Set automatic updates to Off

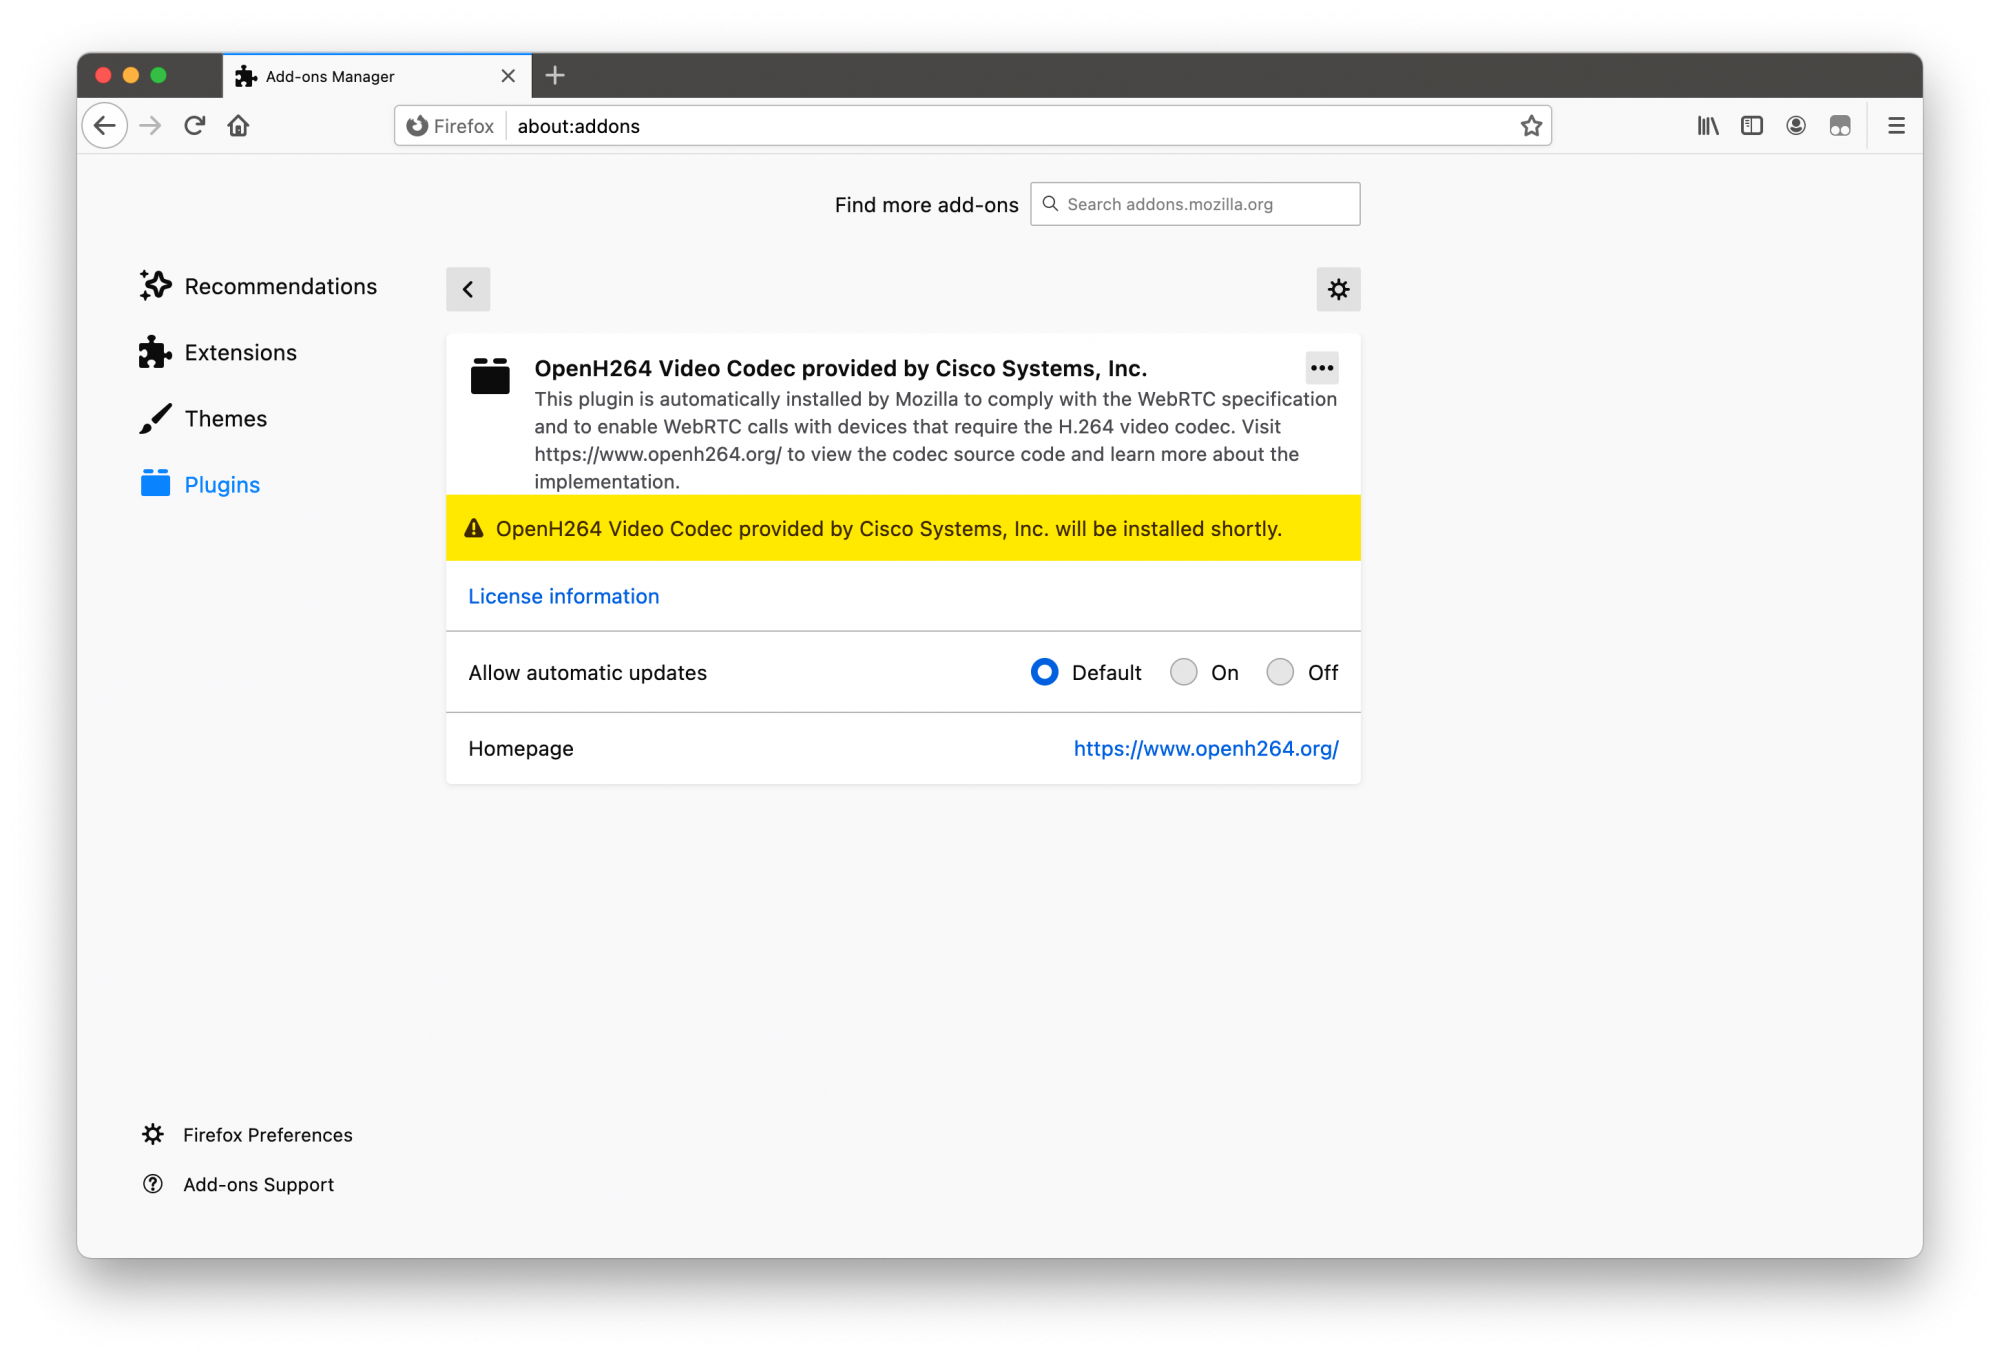[x=1280, y=672]
